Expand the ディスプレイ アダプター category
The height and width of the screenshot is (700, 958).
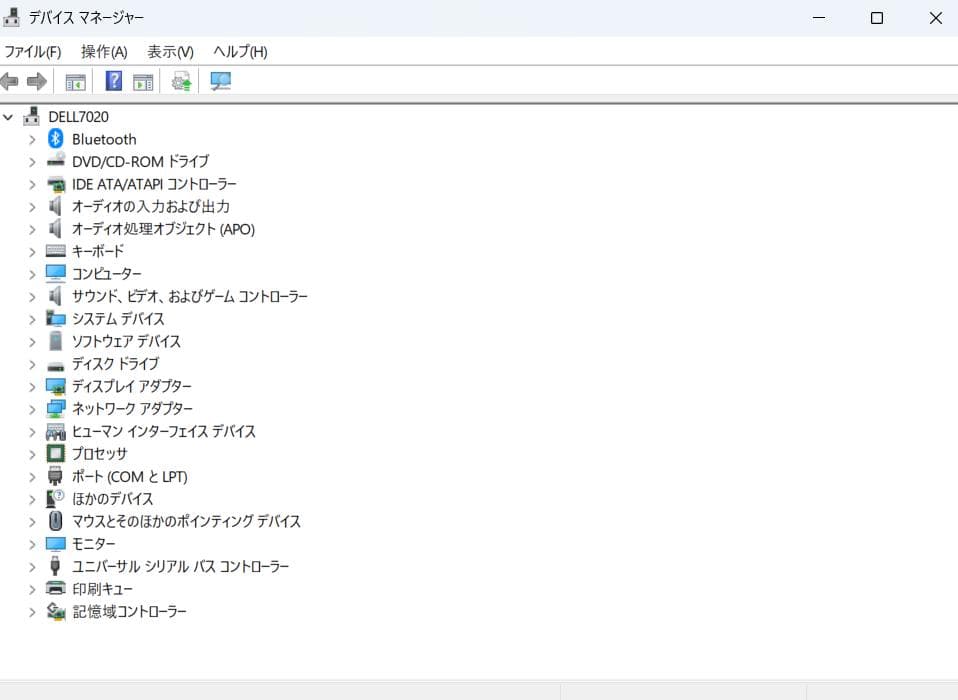(x=31, y=386)
